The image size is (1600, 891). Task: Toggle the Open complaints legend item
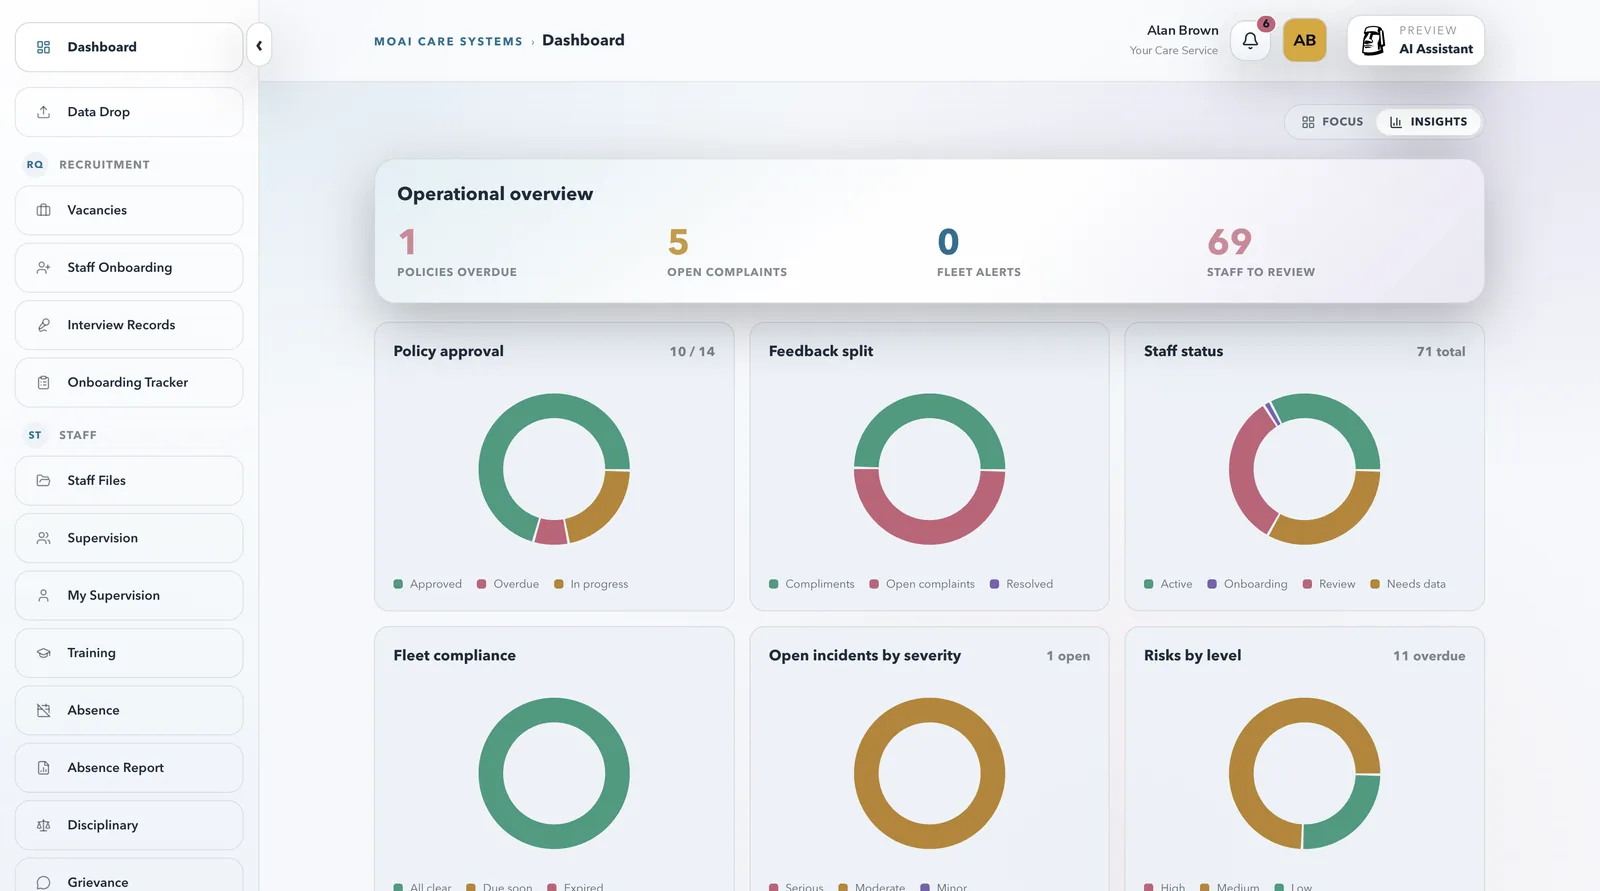point(922,584)
